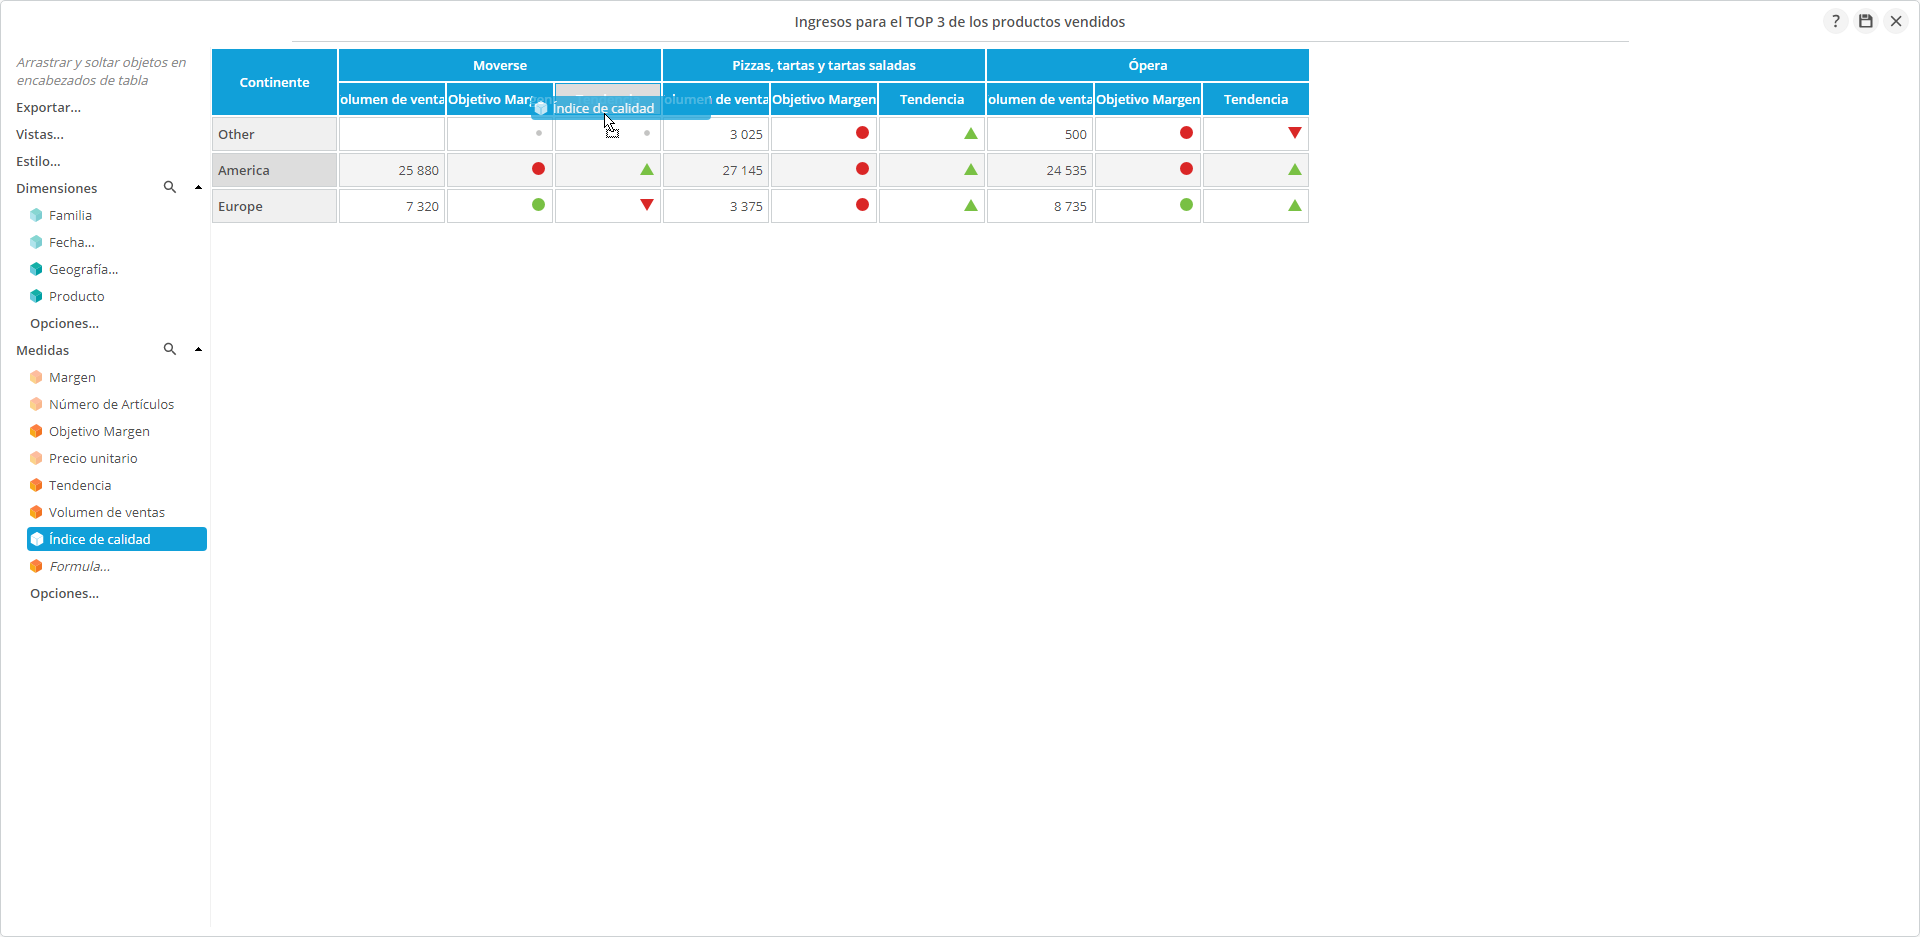Click the Margen measure cube icon
Image resolution: width=1920 pixels, height=937 pixels.
[36, 377]
